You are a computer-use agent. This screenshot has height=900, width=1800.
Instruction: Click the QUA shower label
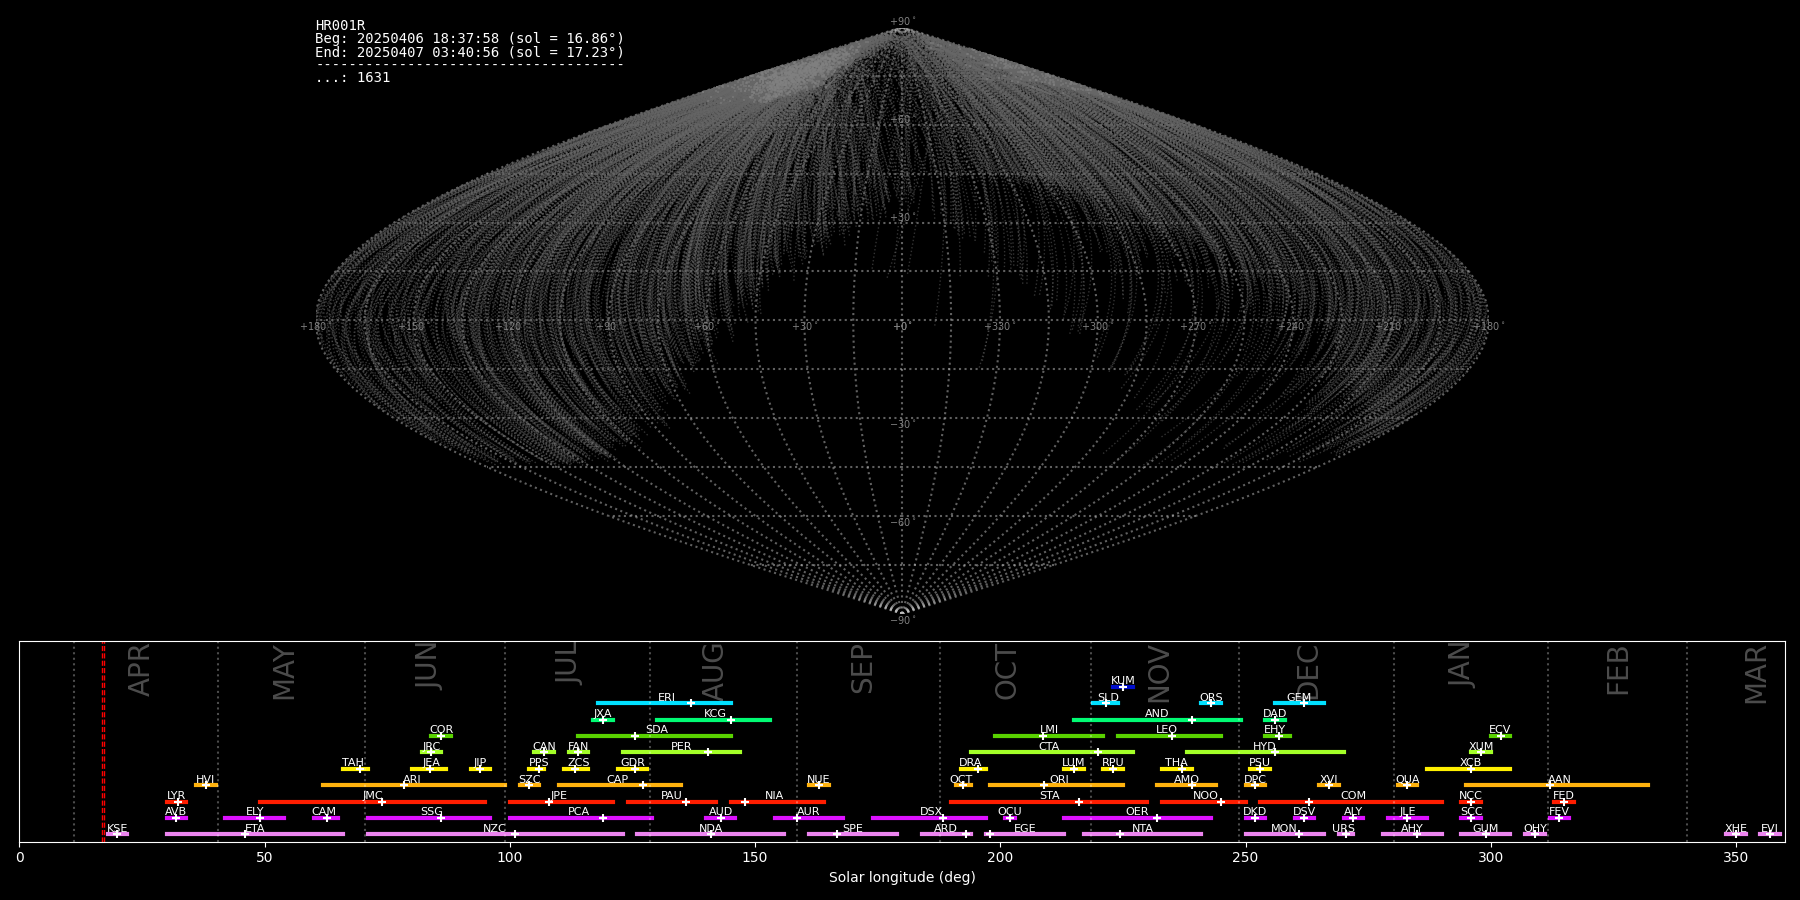(1408, 780)
